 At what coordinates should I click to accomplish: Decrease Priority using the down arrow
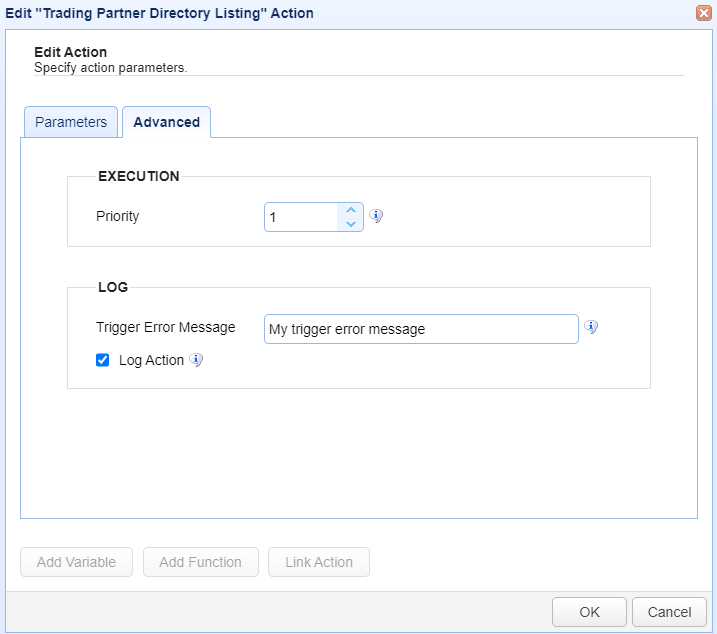pos(351,224)
